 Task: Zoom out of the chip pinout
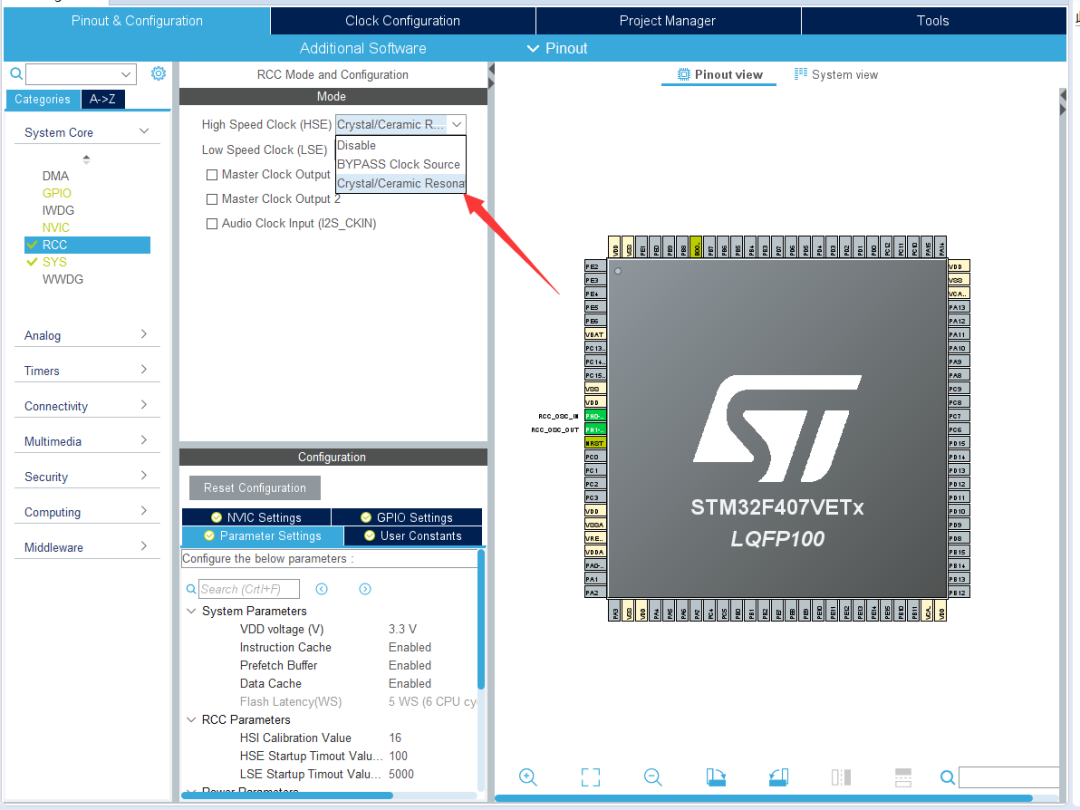point(652,777)
